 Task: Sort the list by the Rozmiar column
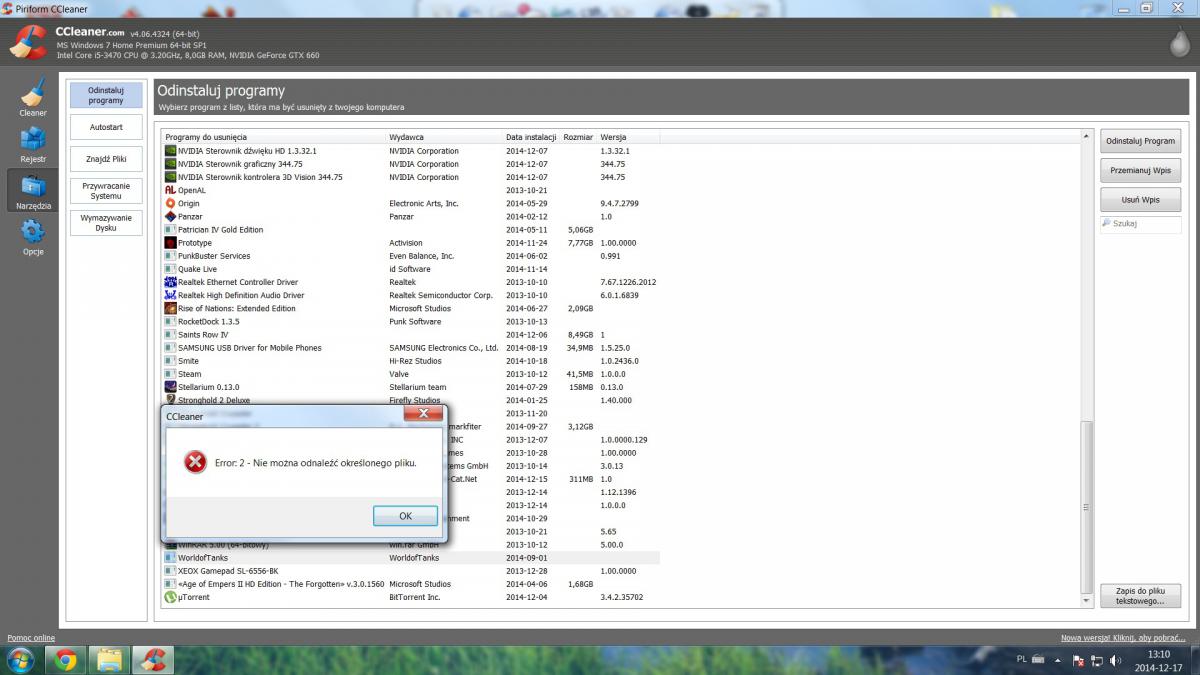point(578,137)
